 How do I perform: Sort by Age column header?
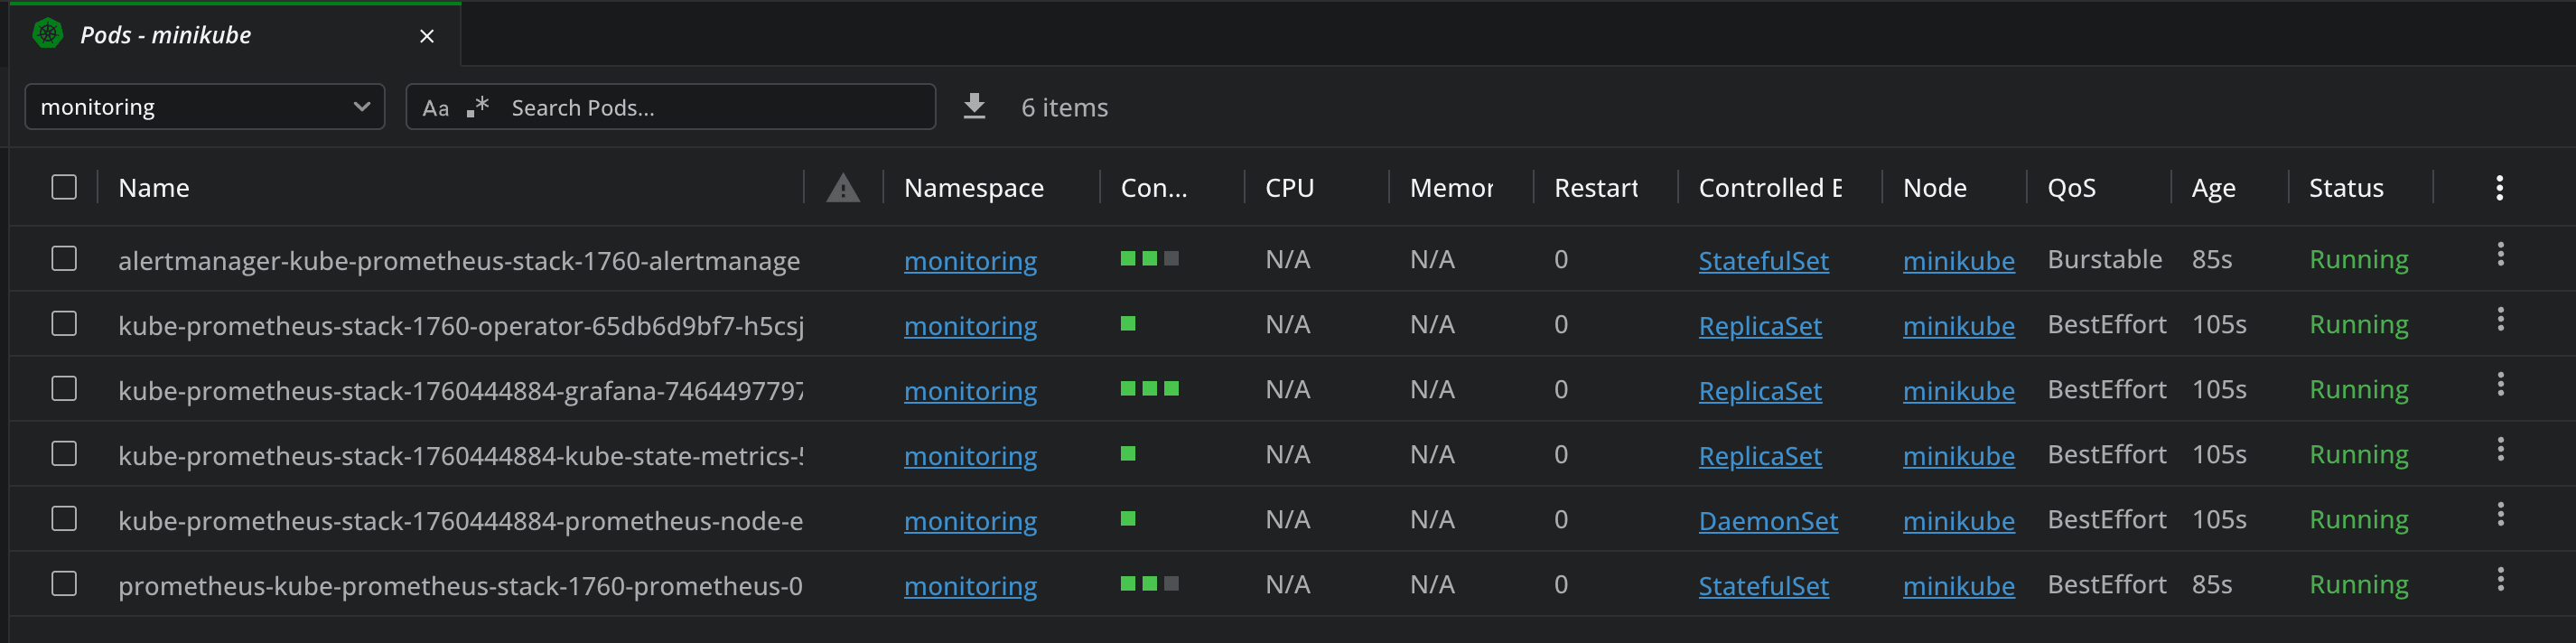[2213, 188]
